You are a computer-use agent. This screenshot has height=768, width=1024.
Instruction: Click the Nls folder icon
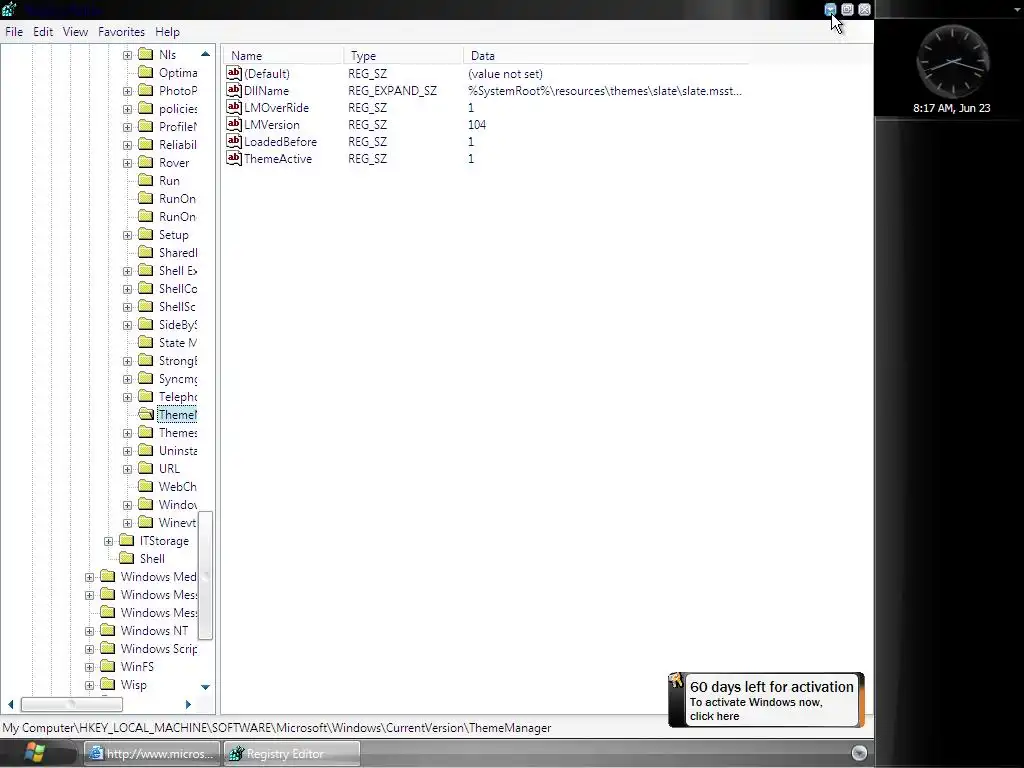pyautogui.click(x=146, y=54)
